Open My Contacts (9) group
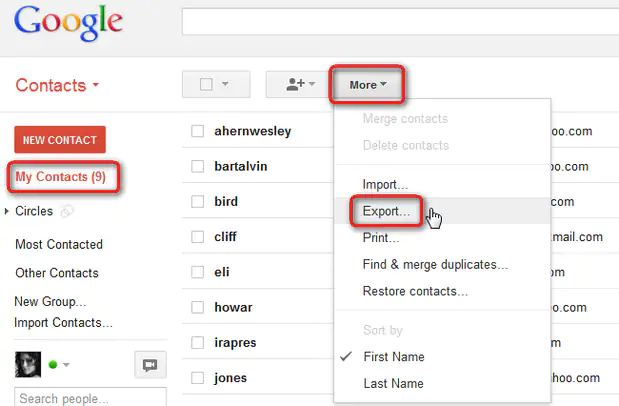619x406 pixels. pyautogui.click(x=61, y=177)
